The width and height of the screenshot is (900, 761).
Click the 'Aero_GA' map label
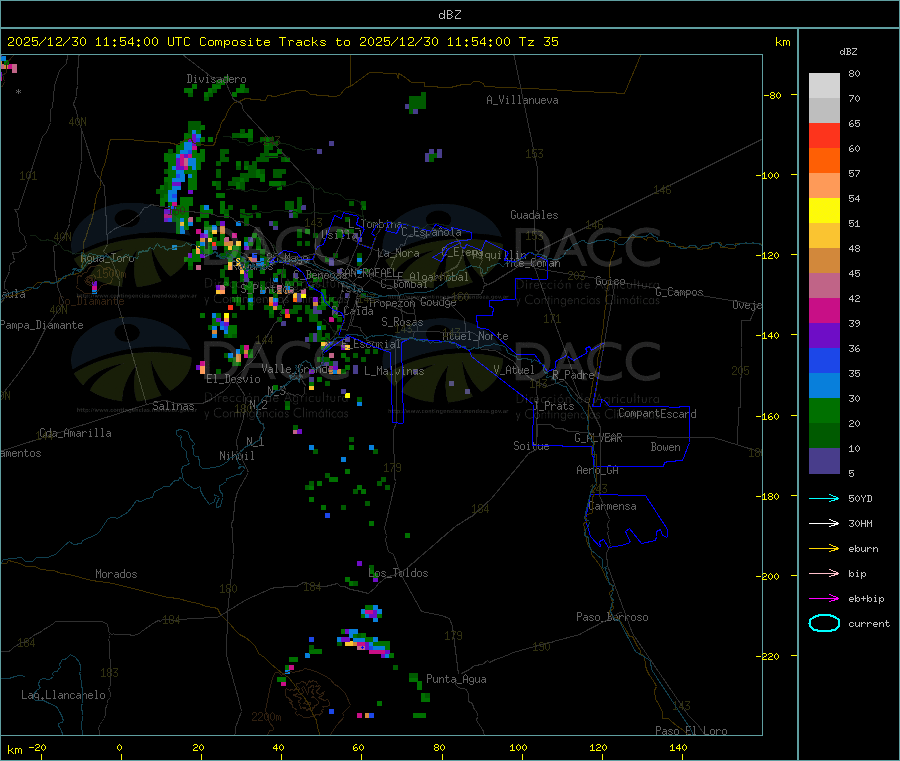598,470
